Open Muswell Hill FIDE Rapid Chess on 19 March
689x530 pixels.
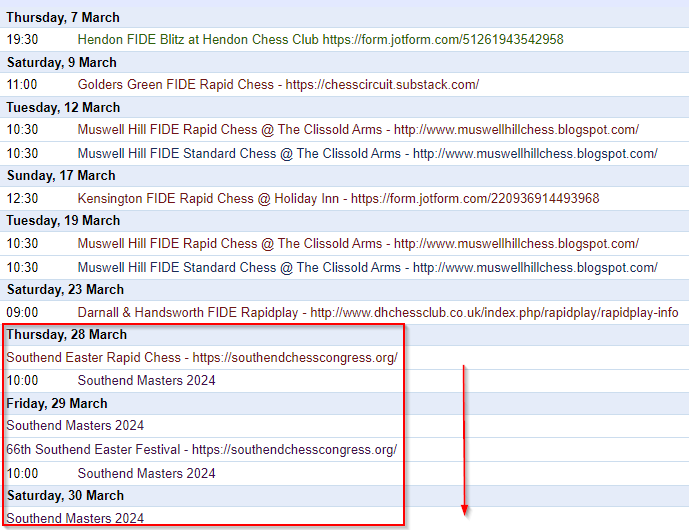[x=358, y=243]
